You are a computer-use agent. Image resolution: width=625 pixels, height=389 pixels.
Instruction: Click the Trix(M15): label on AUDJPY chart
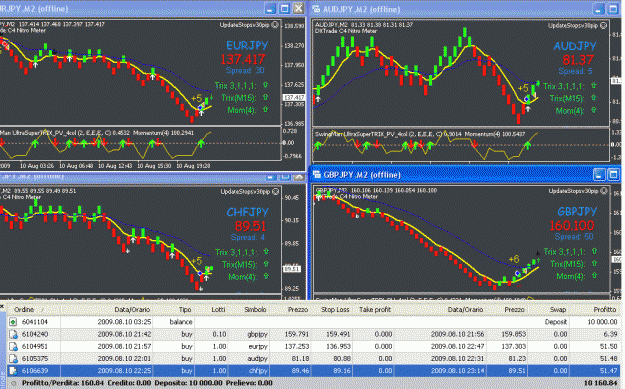pos(566,98)
